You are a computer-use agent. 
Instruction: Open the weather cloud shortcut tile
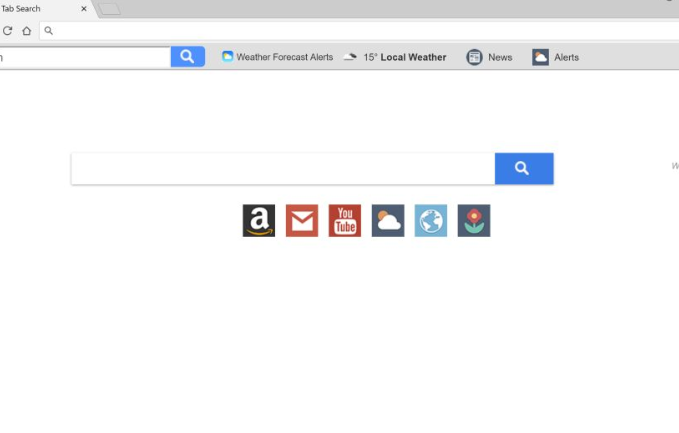tap(388, 220)
